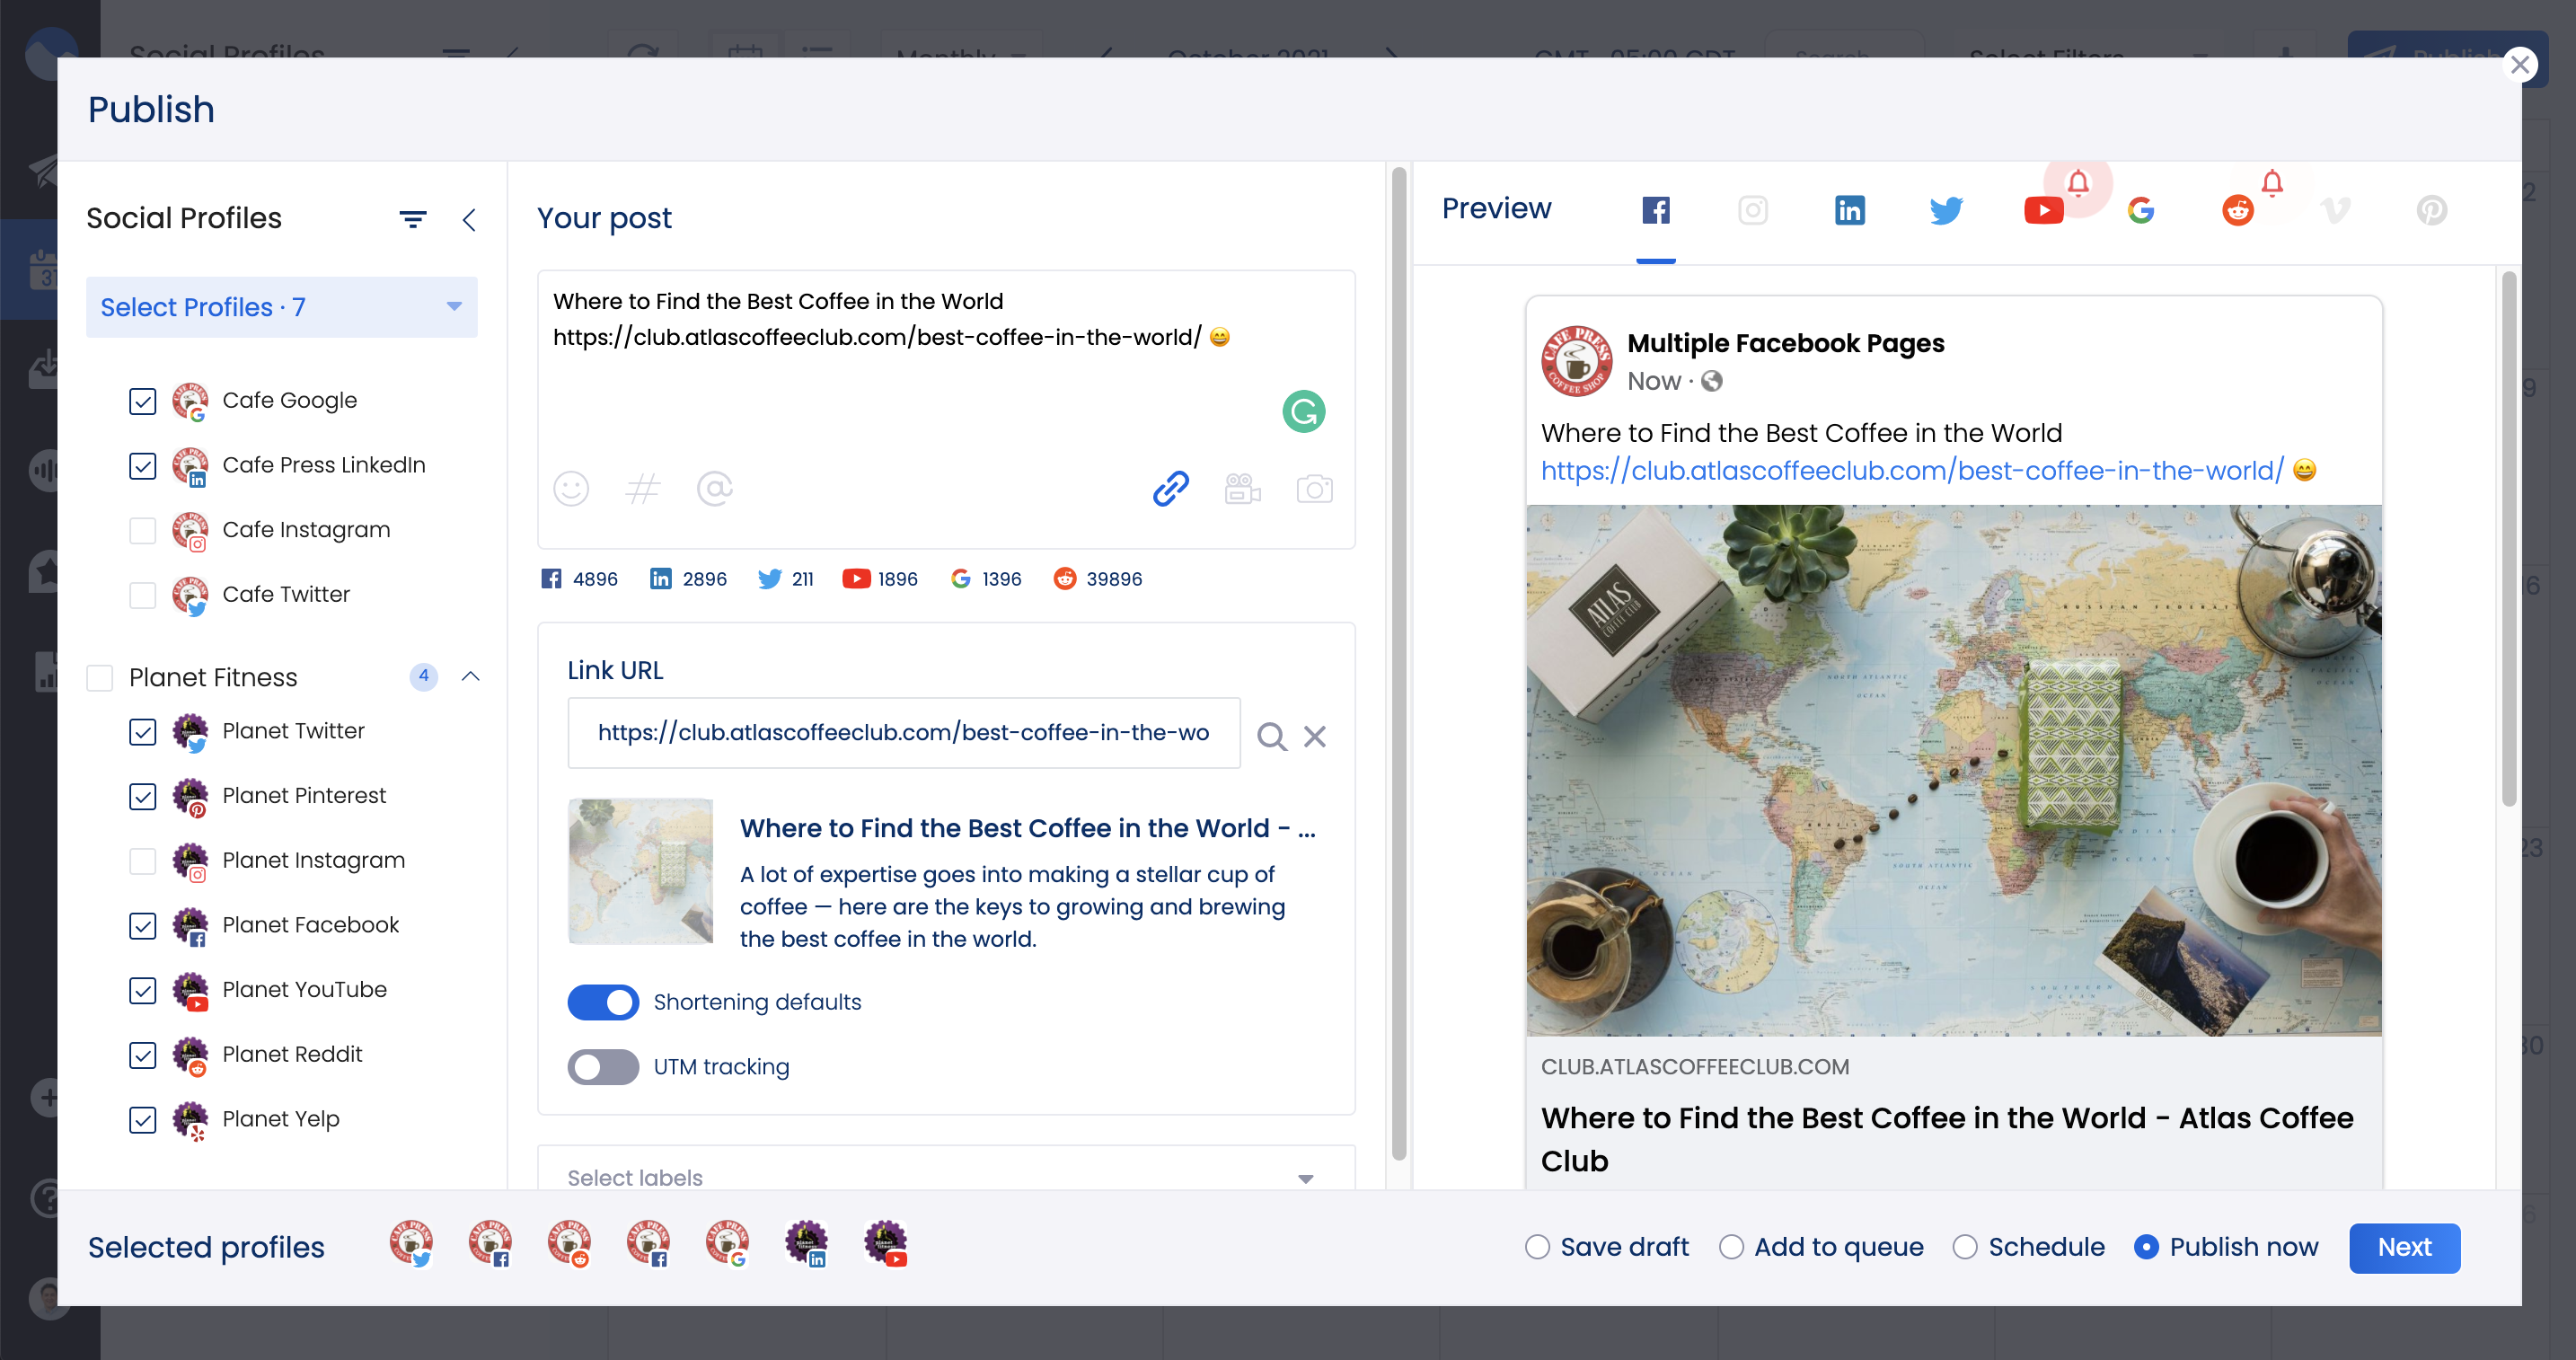Screen dimensions: 2576x1360
Task: Select the Schedule radio option
Action: point(1964,1247)
